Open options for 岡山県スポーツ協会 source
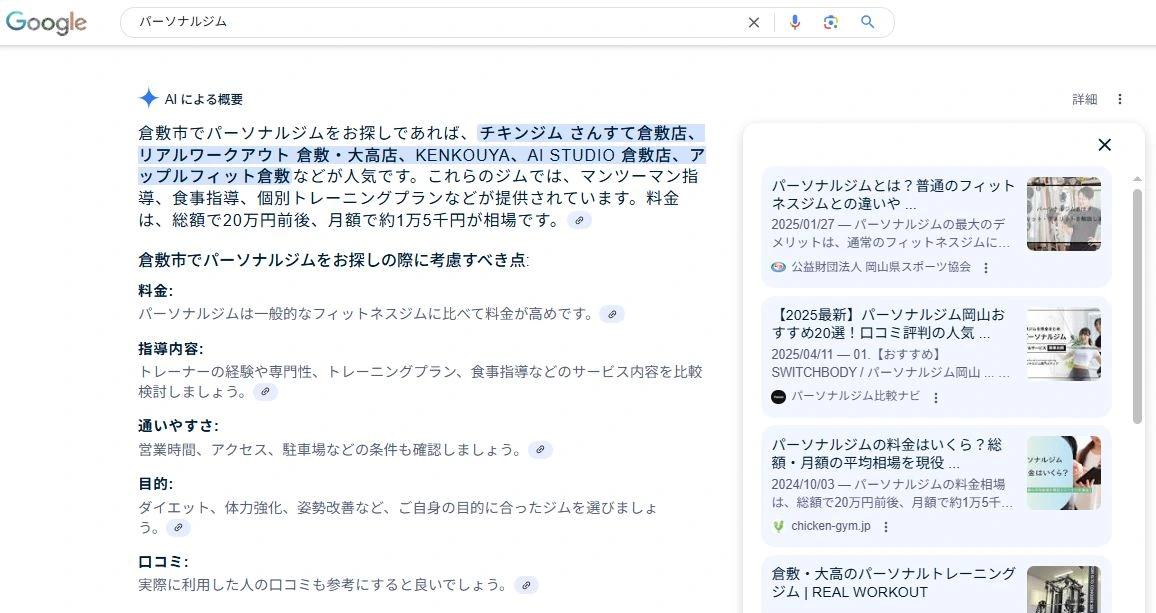 pos(986,268)
